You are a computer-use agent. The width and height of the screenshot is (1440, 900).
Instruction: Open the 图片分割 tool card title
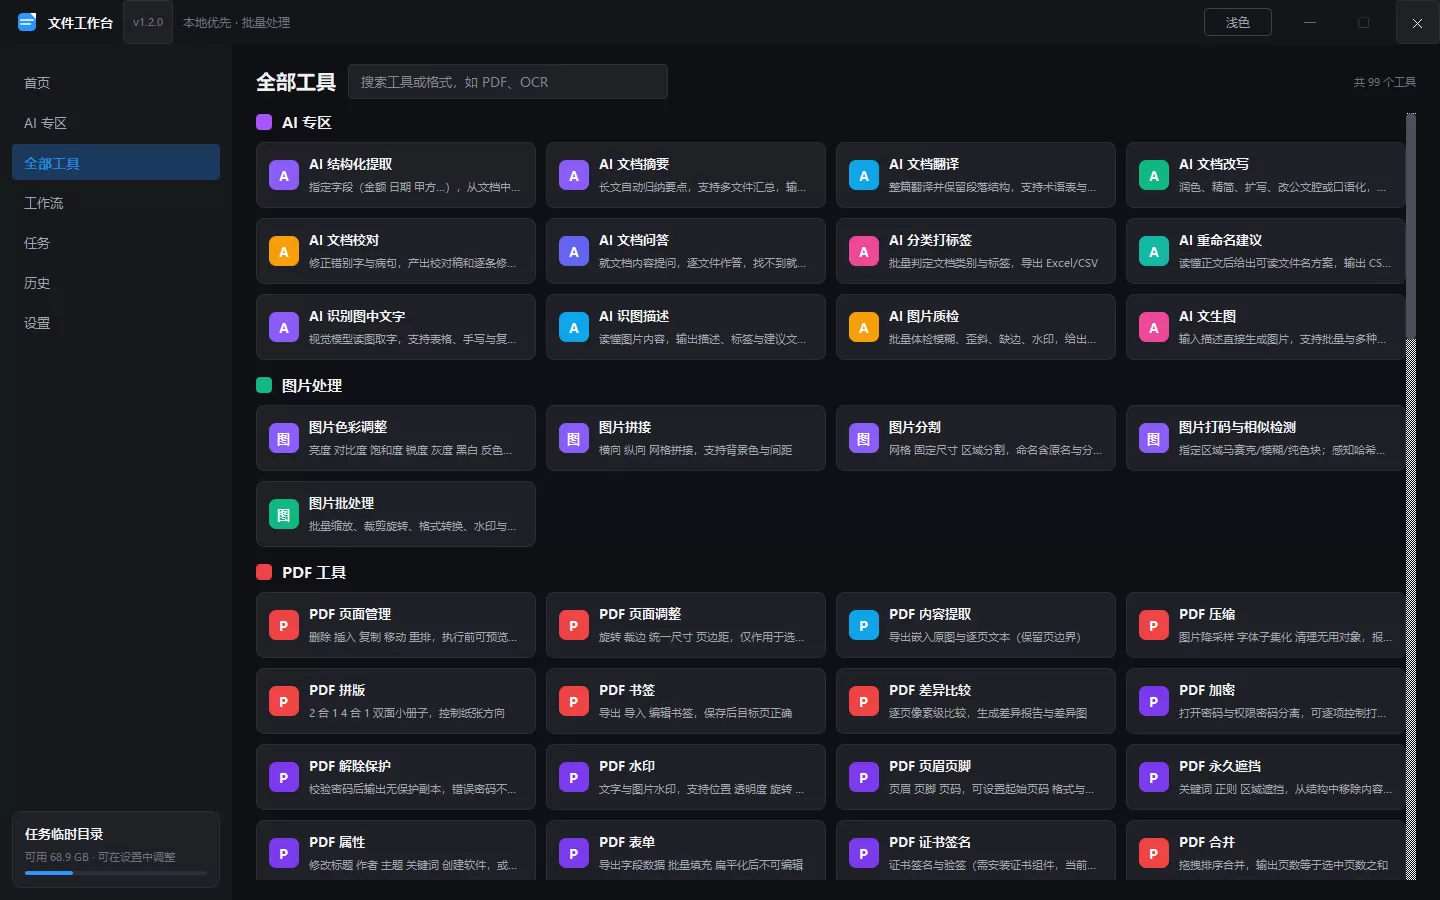(x=915, y=427)
